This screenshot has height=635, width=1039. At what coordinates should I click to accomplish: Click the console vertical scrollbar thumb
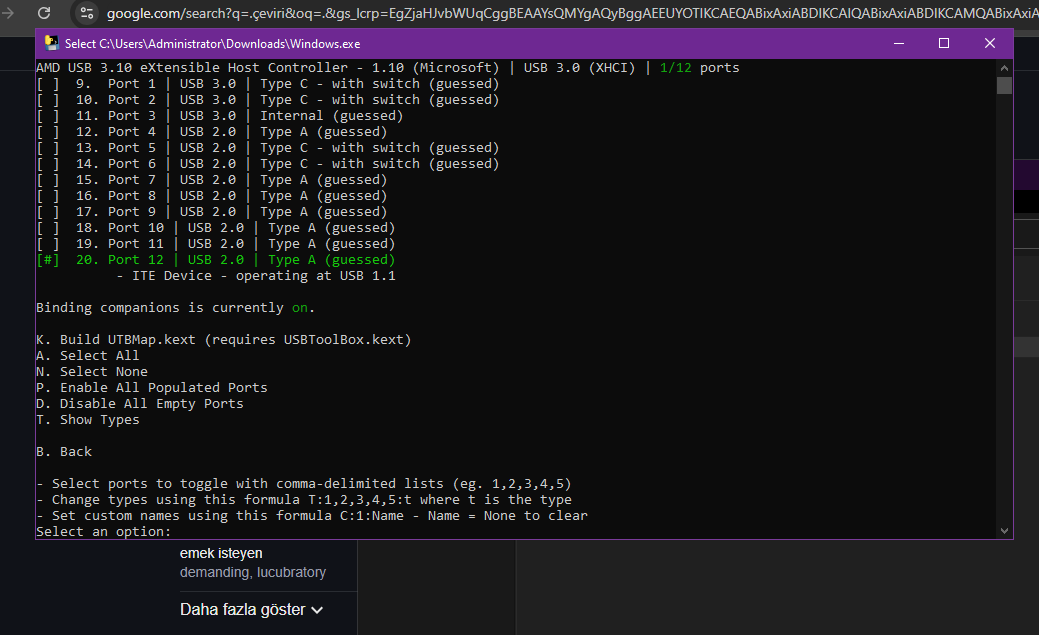click(1004, 85)
